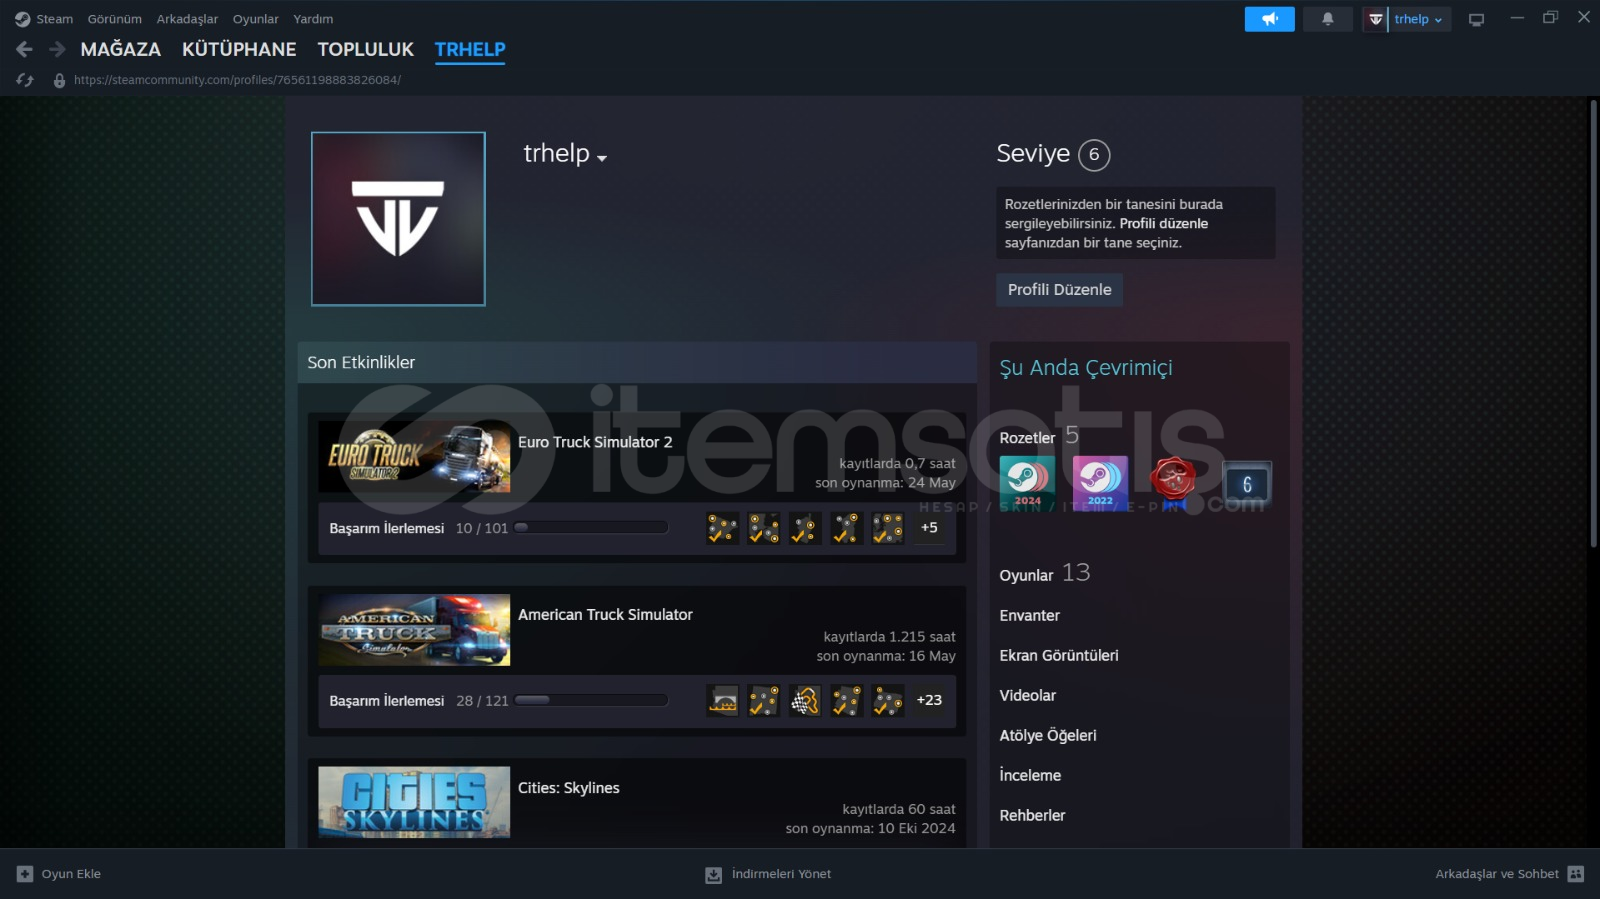
Task: Open notifications bell icon
Action: pyautogui.click(x=1328, y=19)
